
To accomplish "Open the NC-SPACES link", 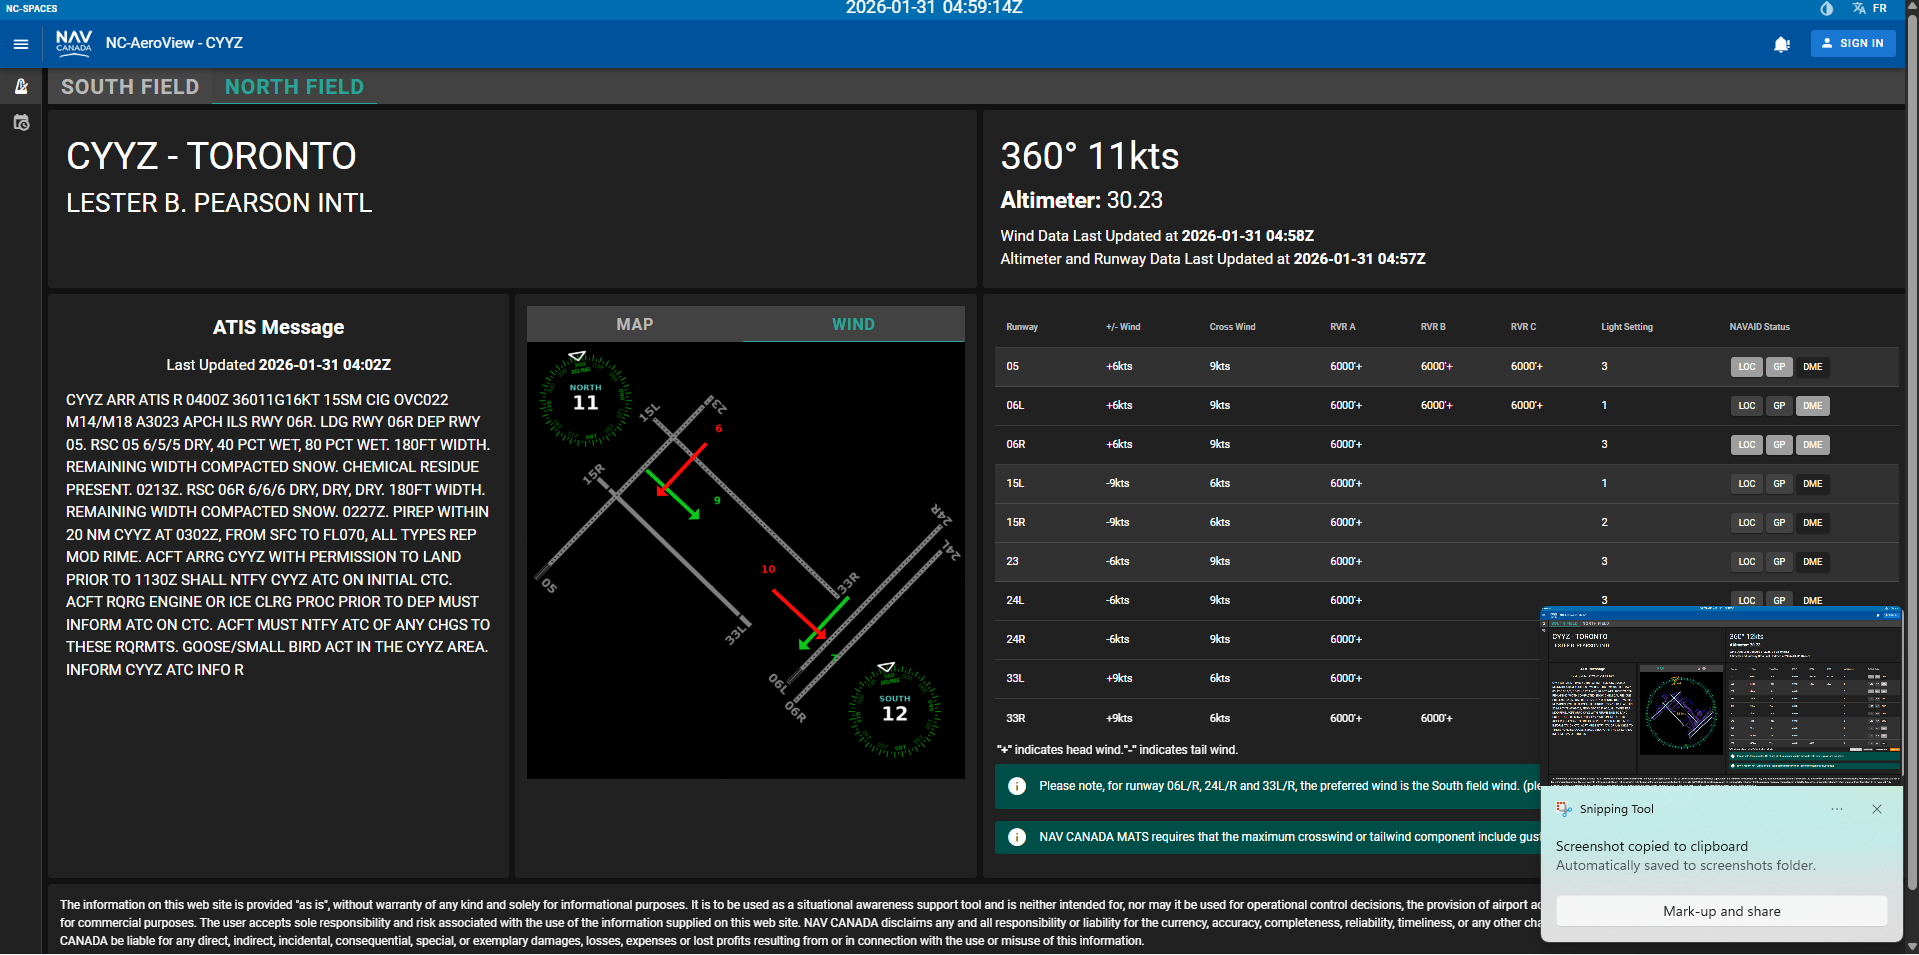I will coord(31,8).
